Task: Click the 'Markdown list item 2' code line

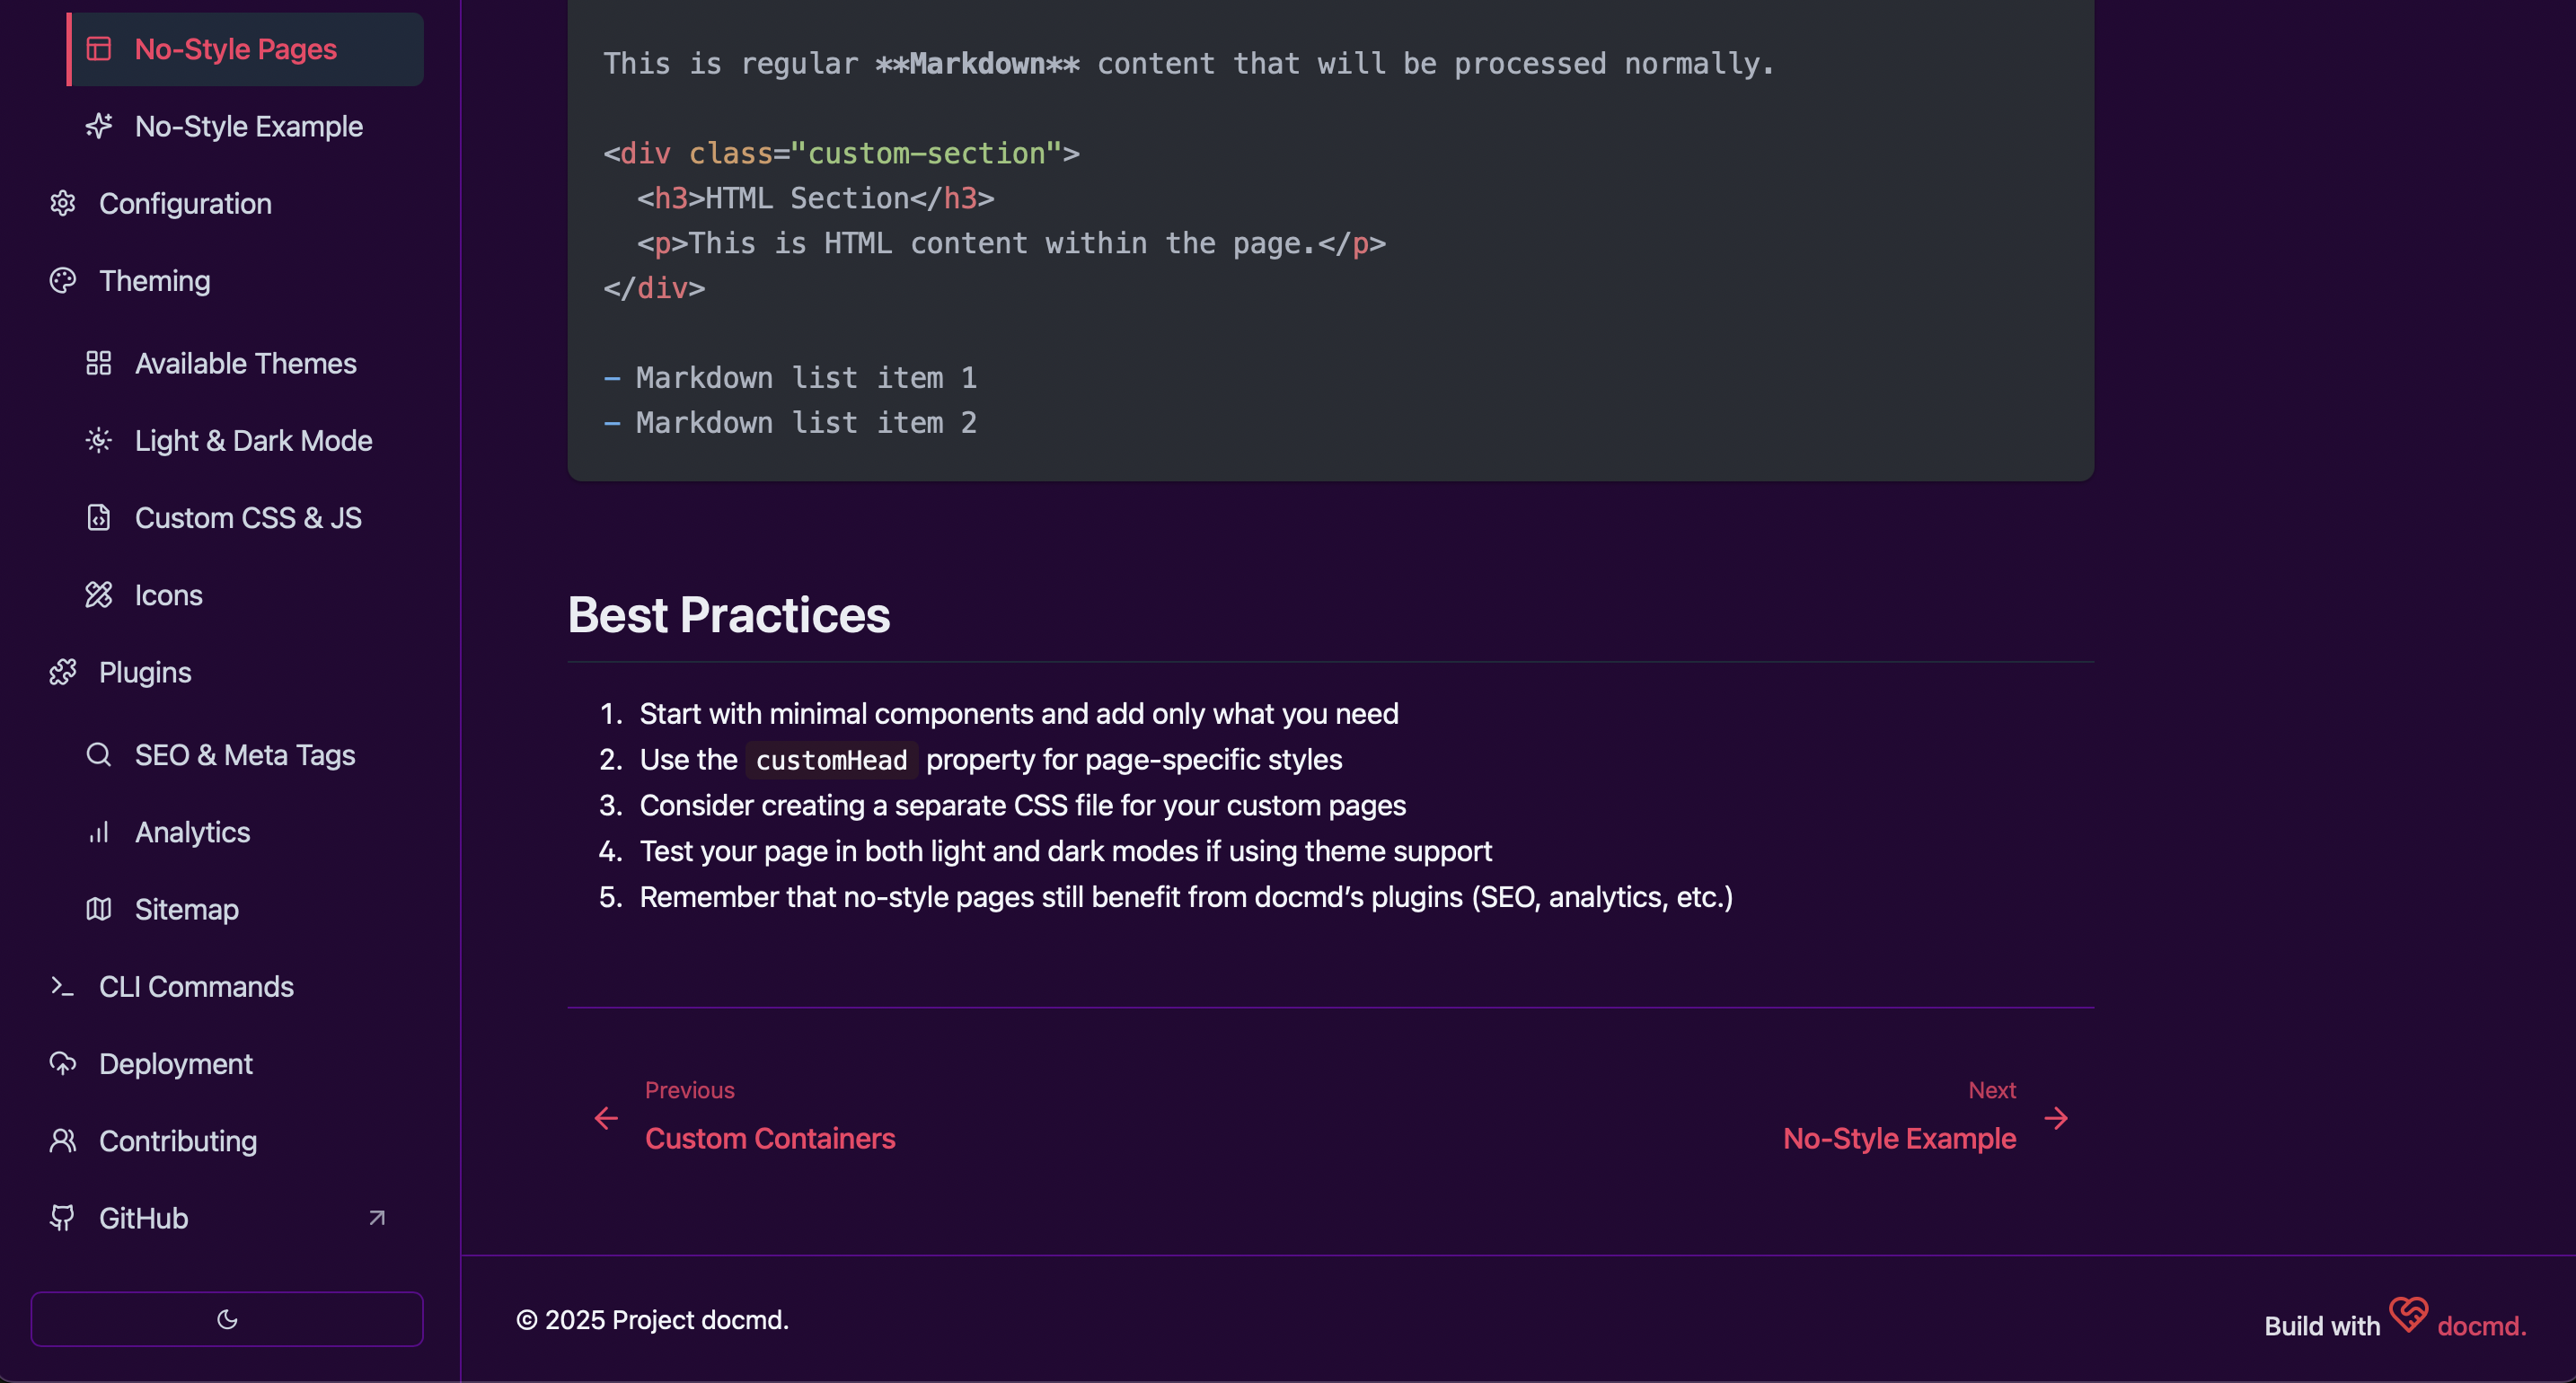Action: pos(790,423)
